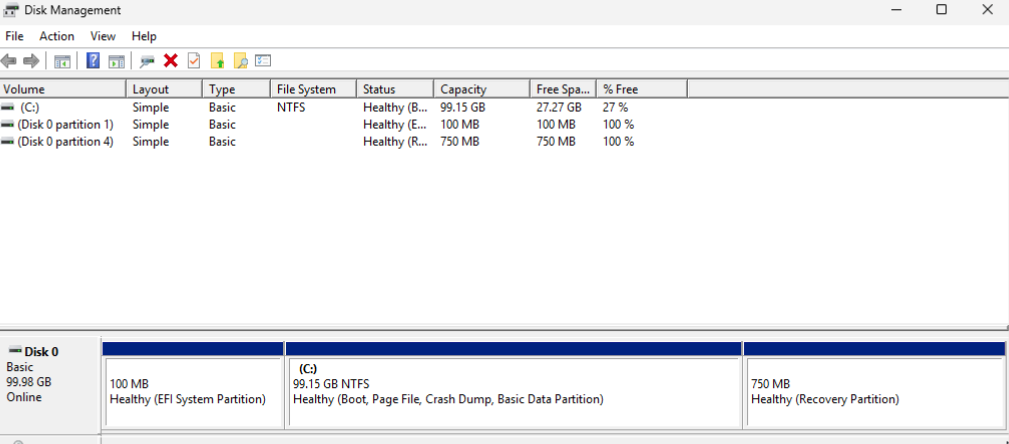Click the folder with green arrow icon
Viewport: 1009px width, 444px height.
pyautogui.click(x=218, y=61)
